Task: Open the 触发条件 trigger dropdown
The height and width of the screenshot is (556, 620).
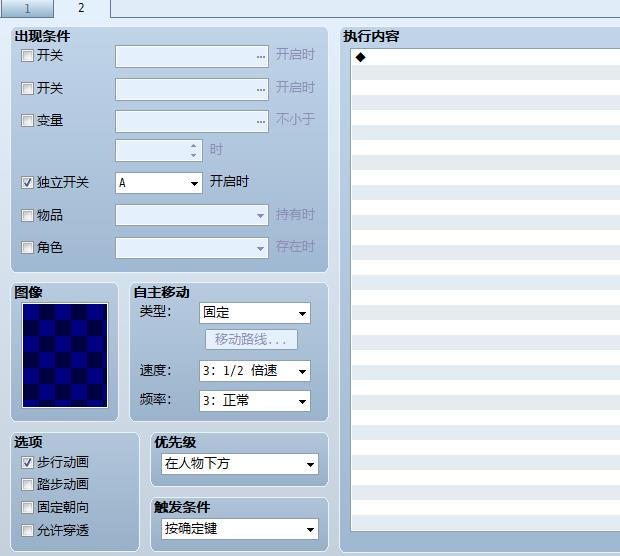Action: 240,529
